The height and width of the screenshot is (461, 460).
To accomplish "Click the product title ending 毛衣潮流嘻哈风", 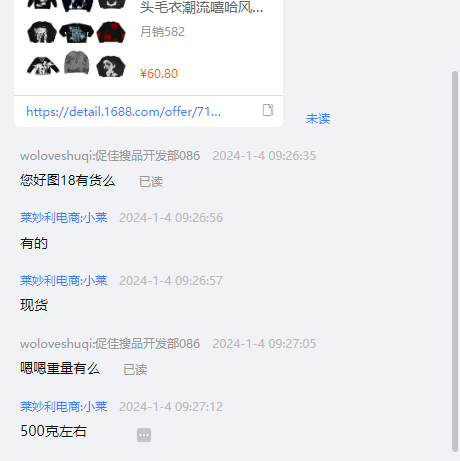I will [201, 7].
